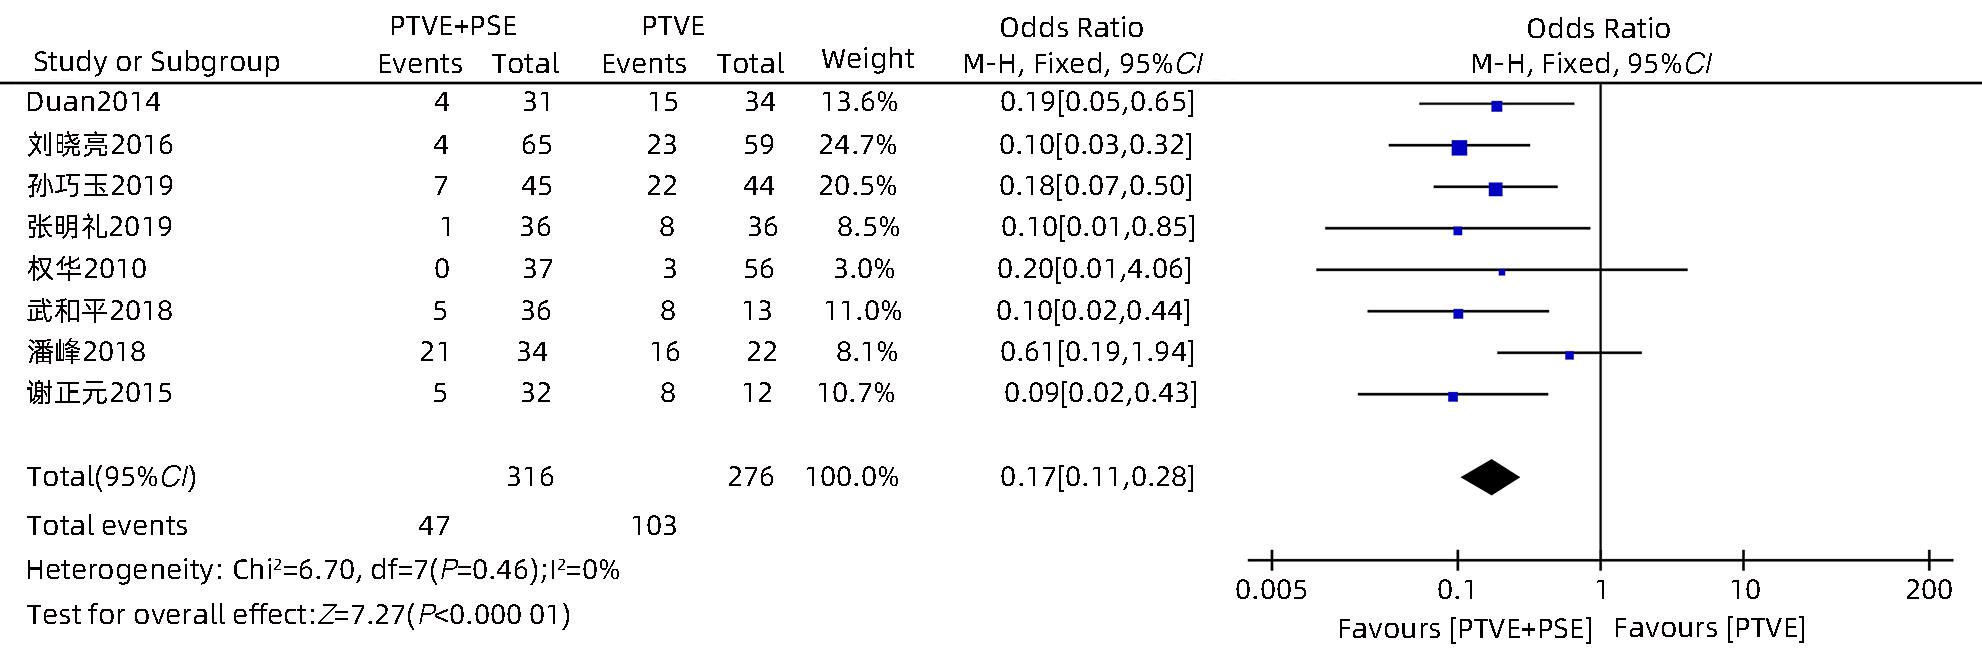Click the Duan2014 study label
Image resolution: width=1982 pixels, height=664 pixels.
93,102
